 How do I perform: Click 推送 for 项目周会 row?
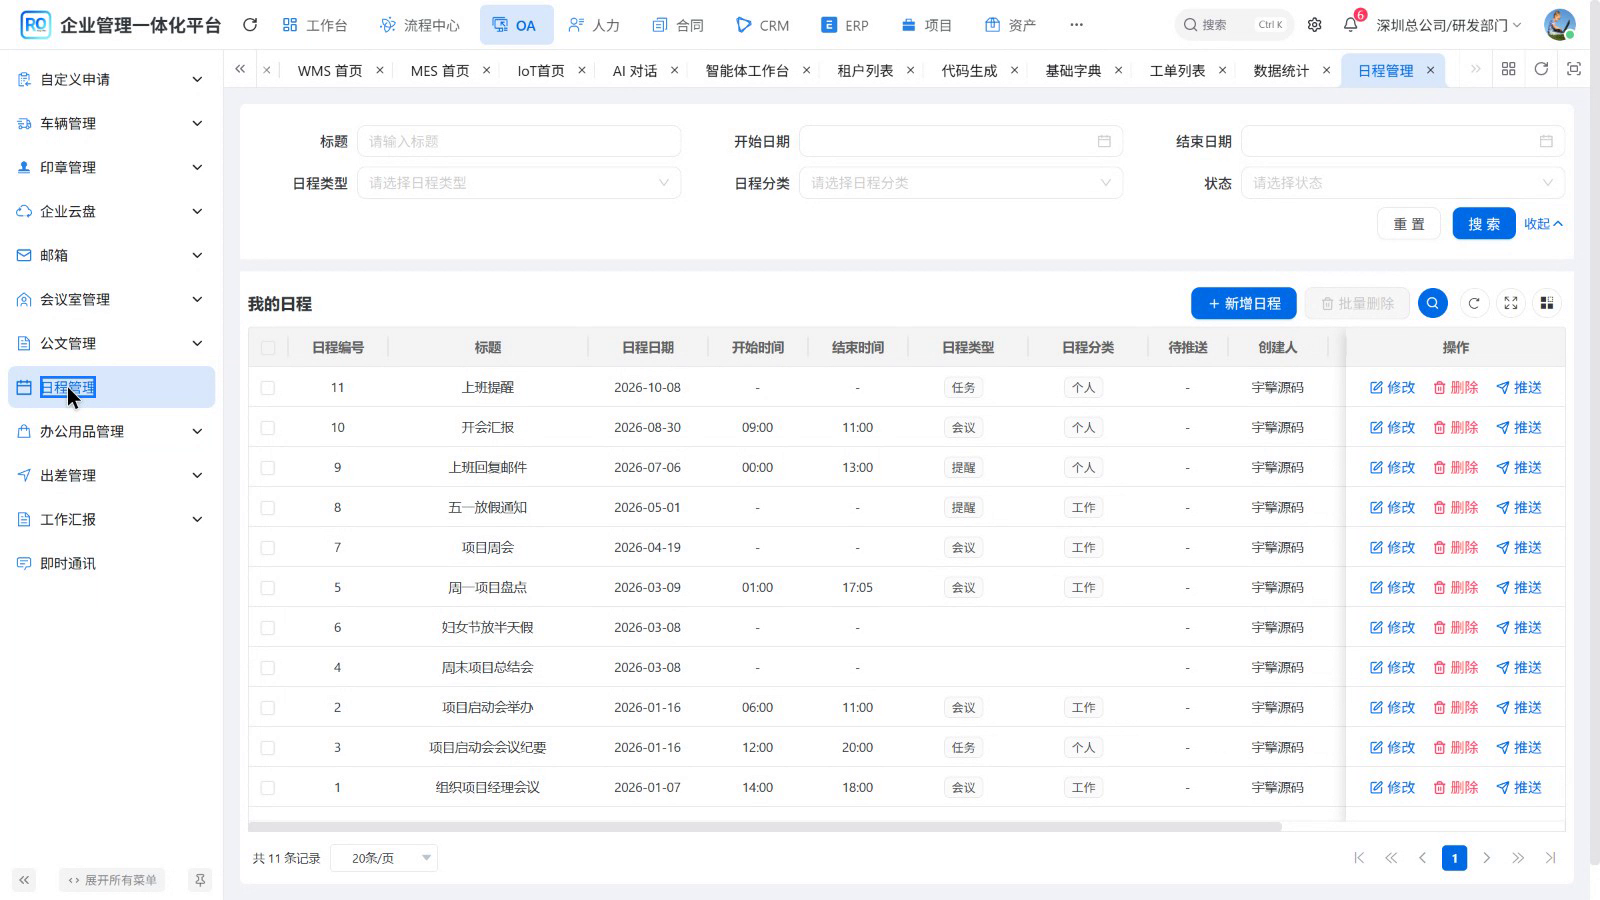point(1519,548)
